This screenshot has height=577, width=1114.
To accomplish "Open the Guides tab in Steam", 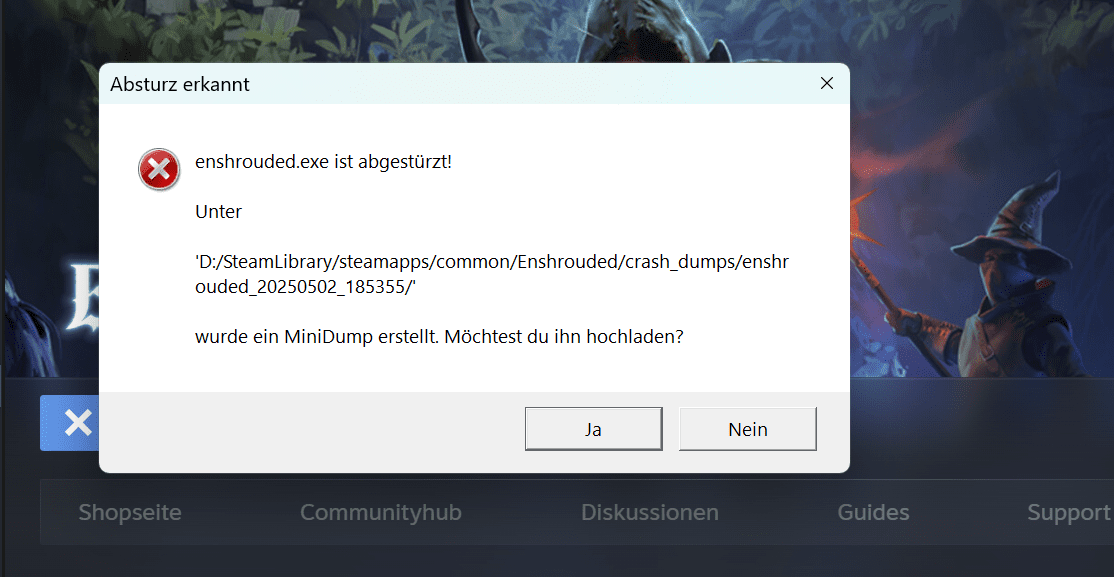I will 873,512.
